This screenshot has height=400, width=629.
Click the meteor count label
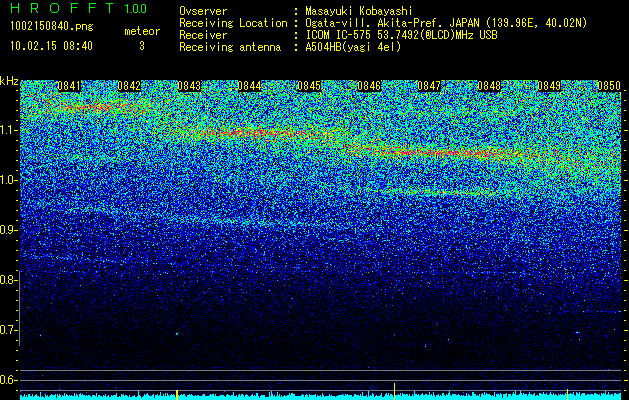click(x=142, y=31)
